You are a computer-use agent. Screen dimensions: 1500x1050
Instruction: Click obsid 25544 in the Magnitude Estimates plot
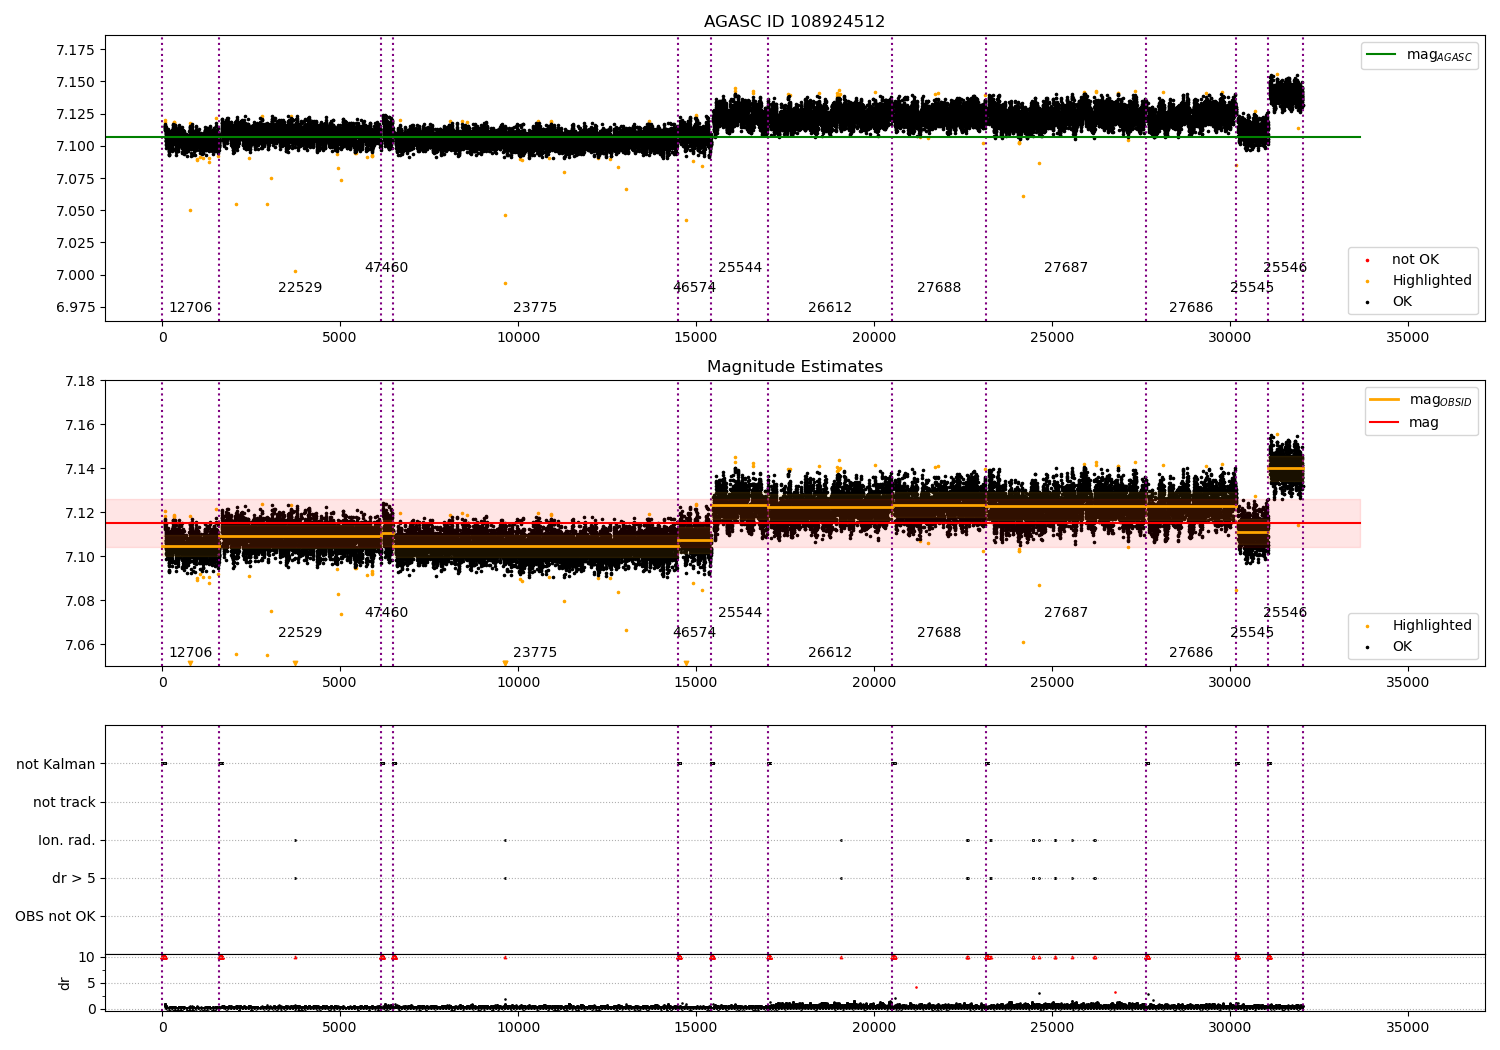[740, 613]
